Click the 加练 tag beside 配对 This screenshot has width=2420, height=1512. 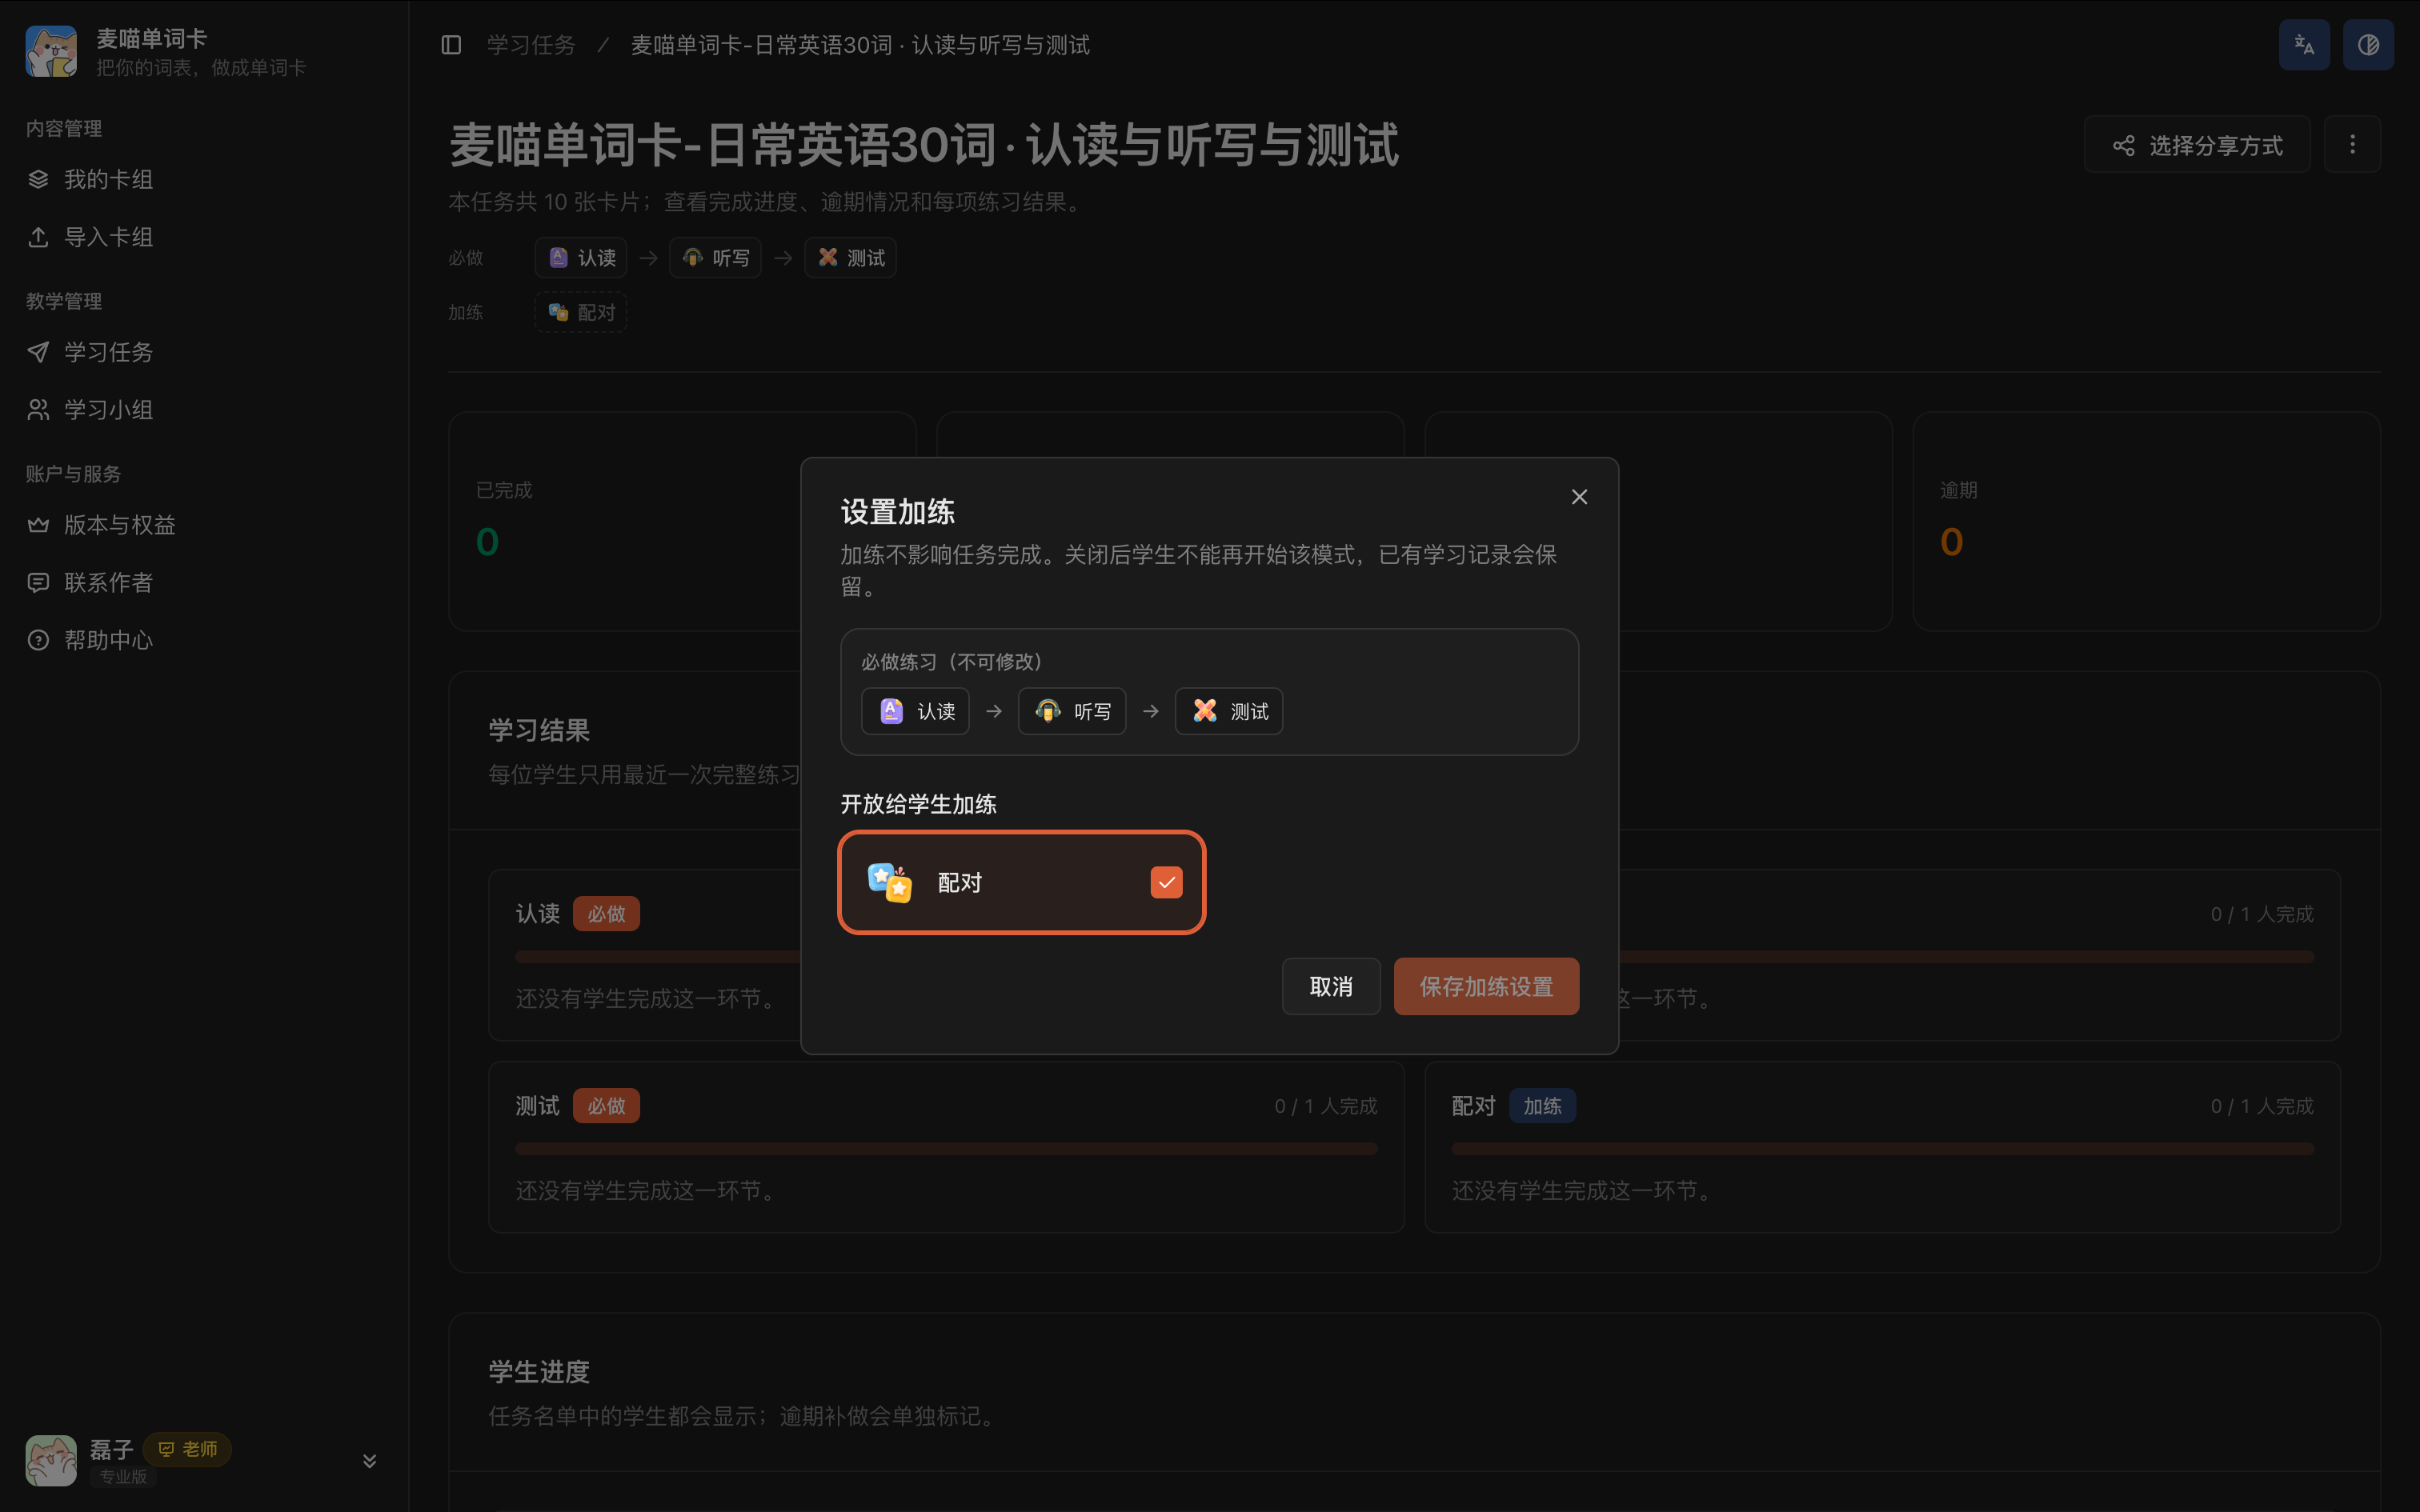pos(1542,1106)
